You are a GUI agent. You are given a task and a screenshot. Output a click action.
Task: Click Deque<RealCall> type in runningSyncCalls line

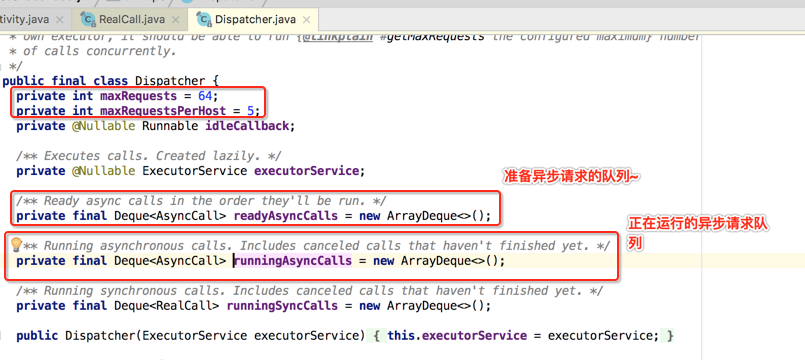(166, 306)
